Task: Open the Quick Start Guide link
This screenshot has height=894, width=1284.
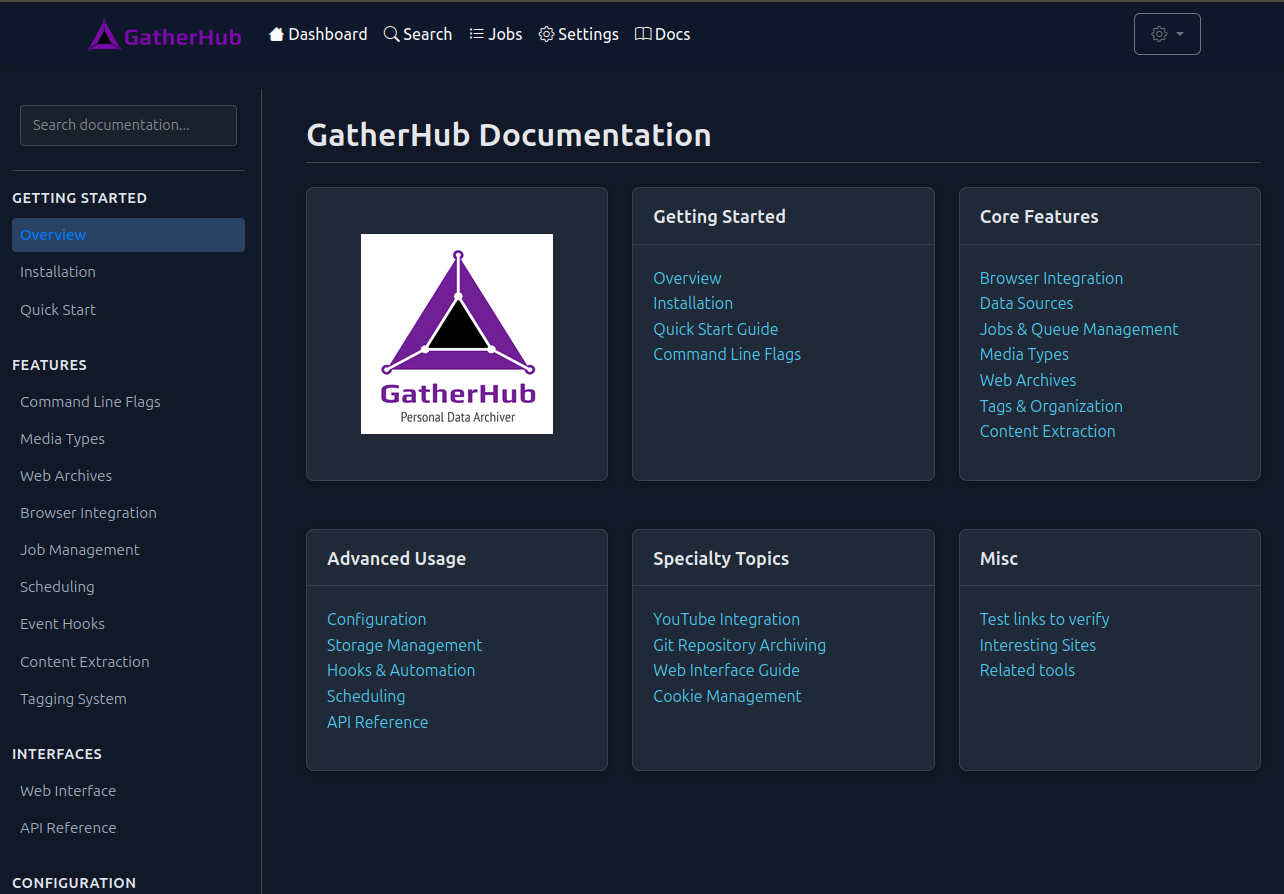Action: 715,328
